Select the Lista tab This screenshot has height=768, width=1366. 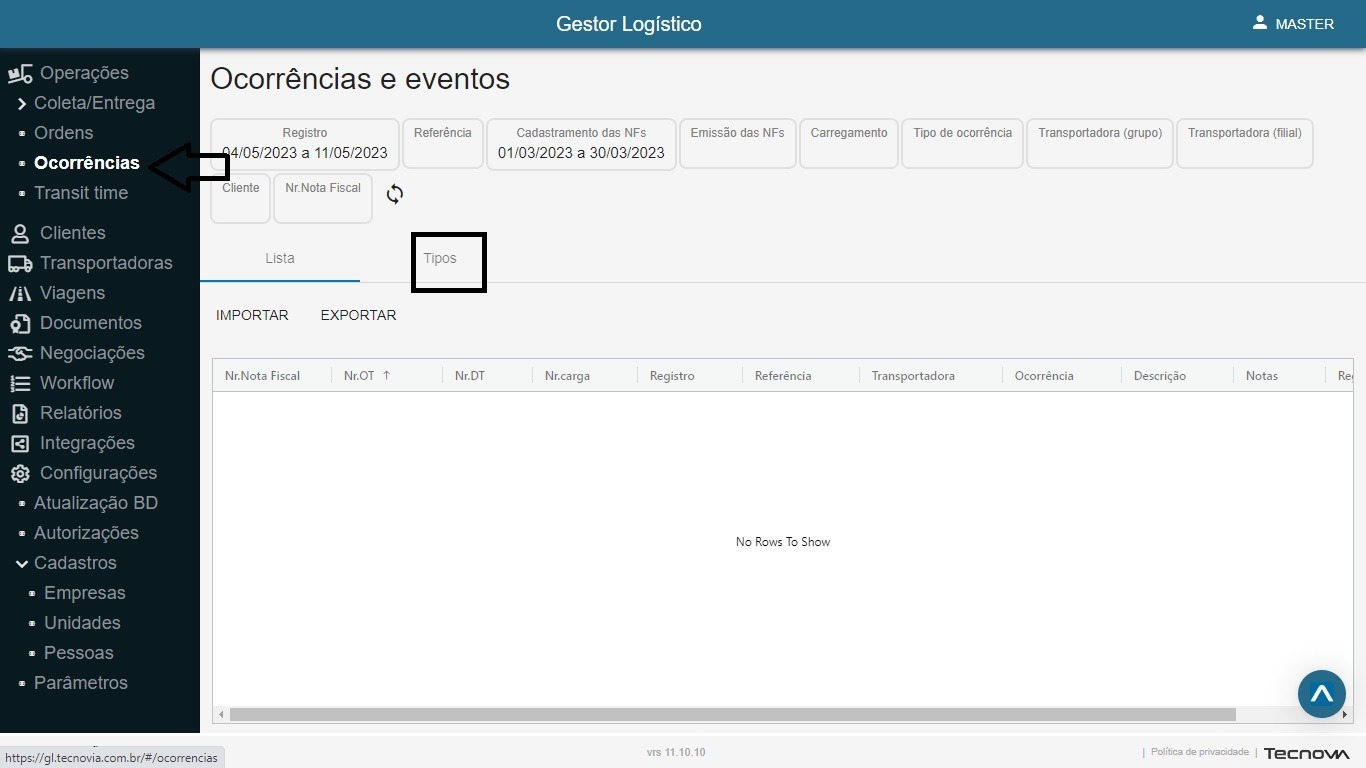280,258
